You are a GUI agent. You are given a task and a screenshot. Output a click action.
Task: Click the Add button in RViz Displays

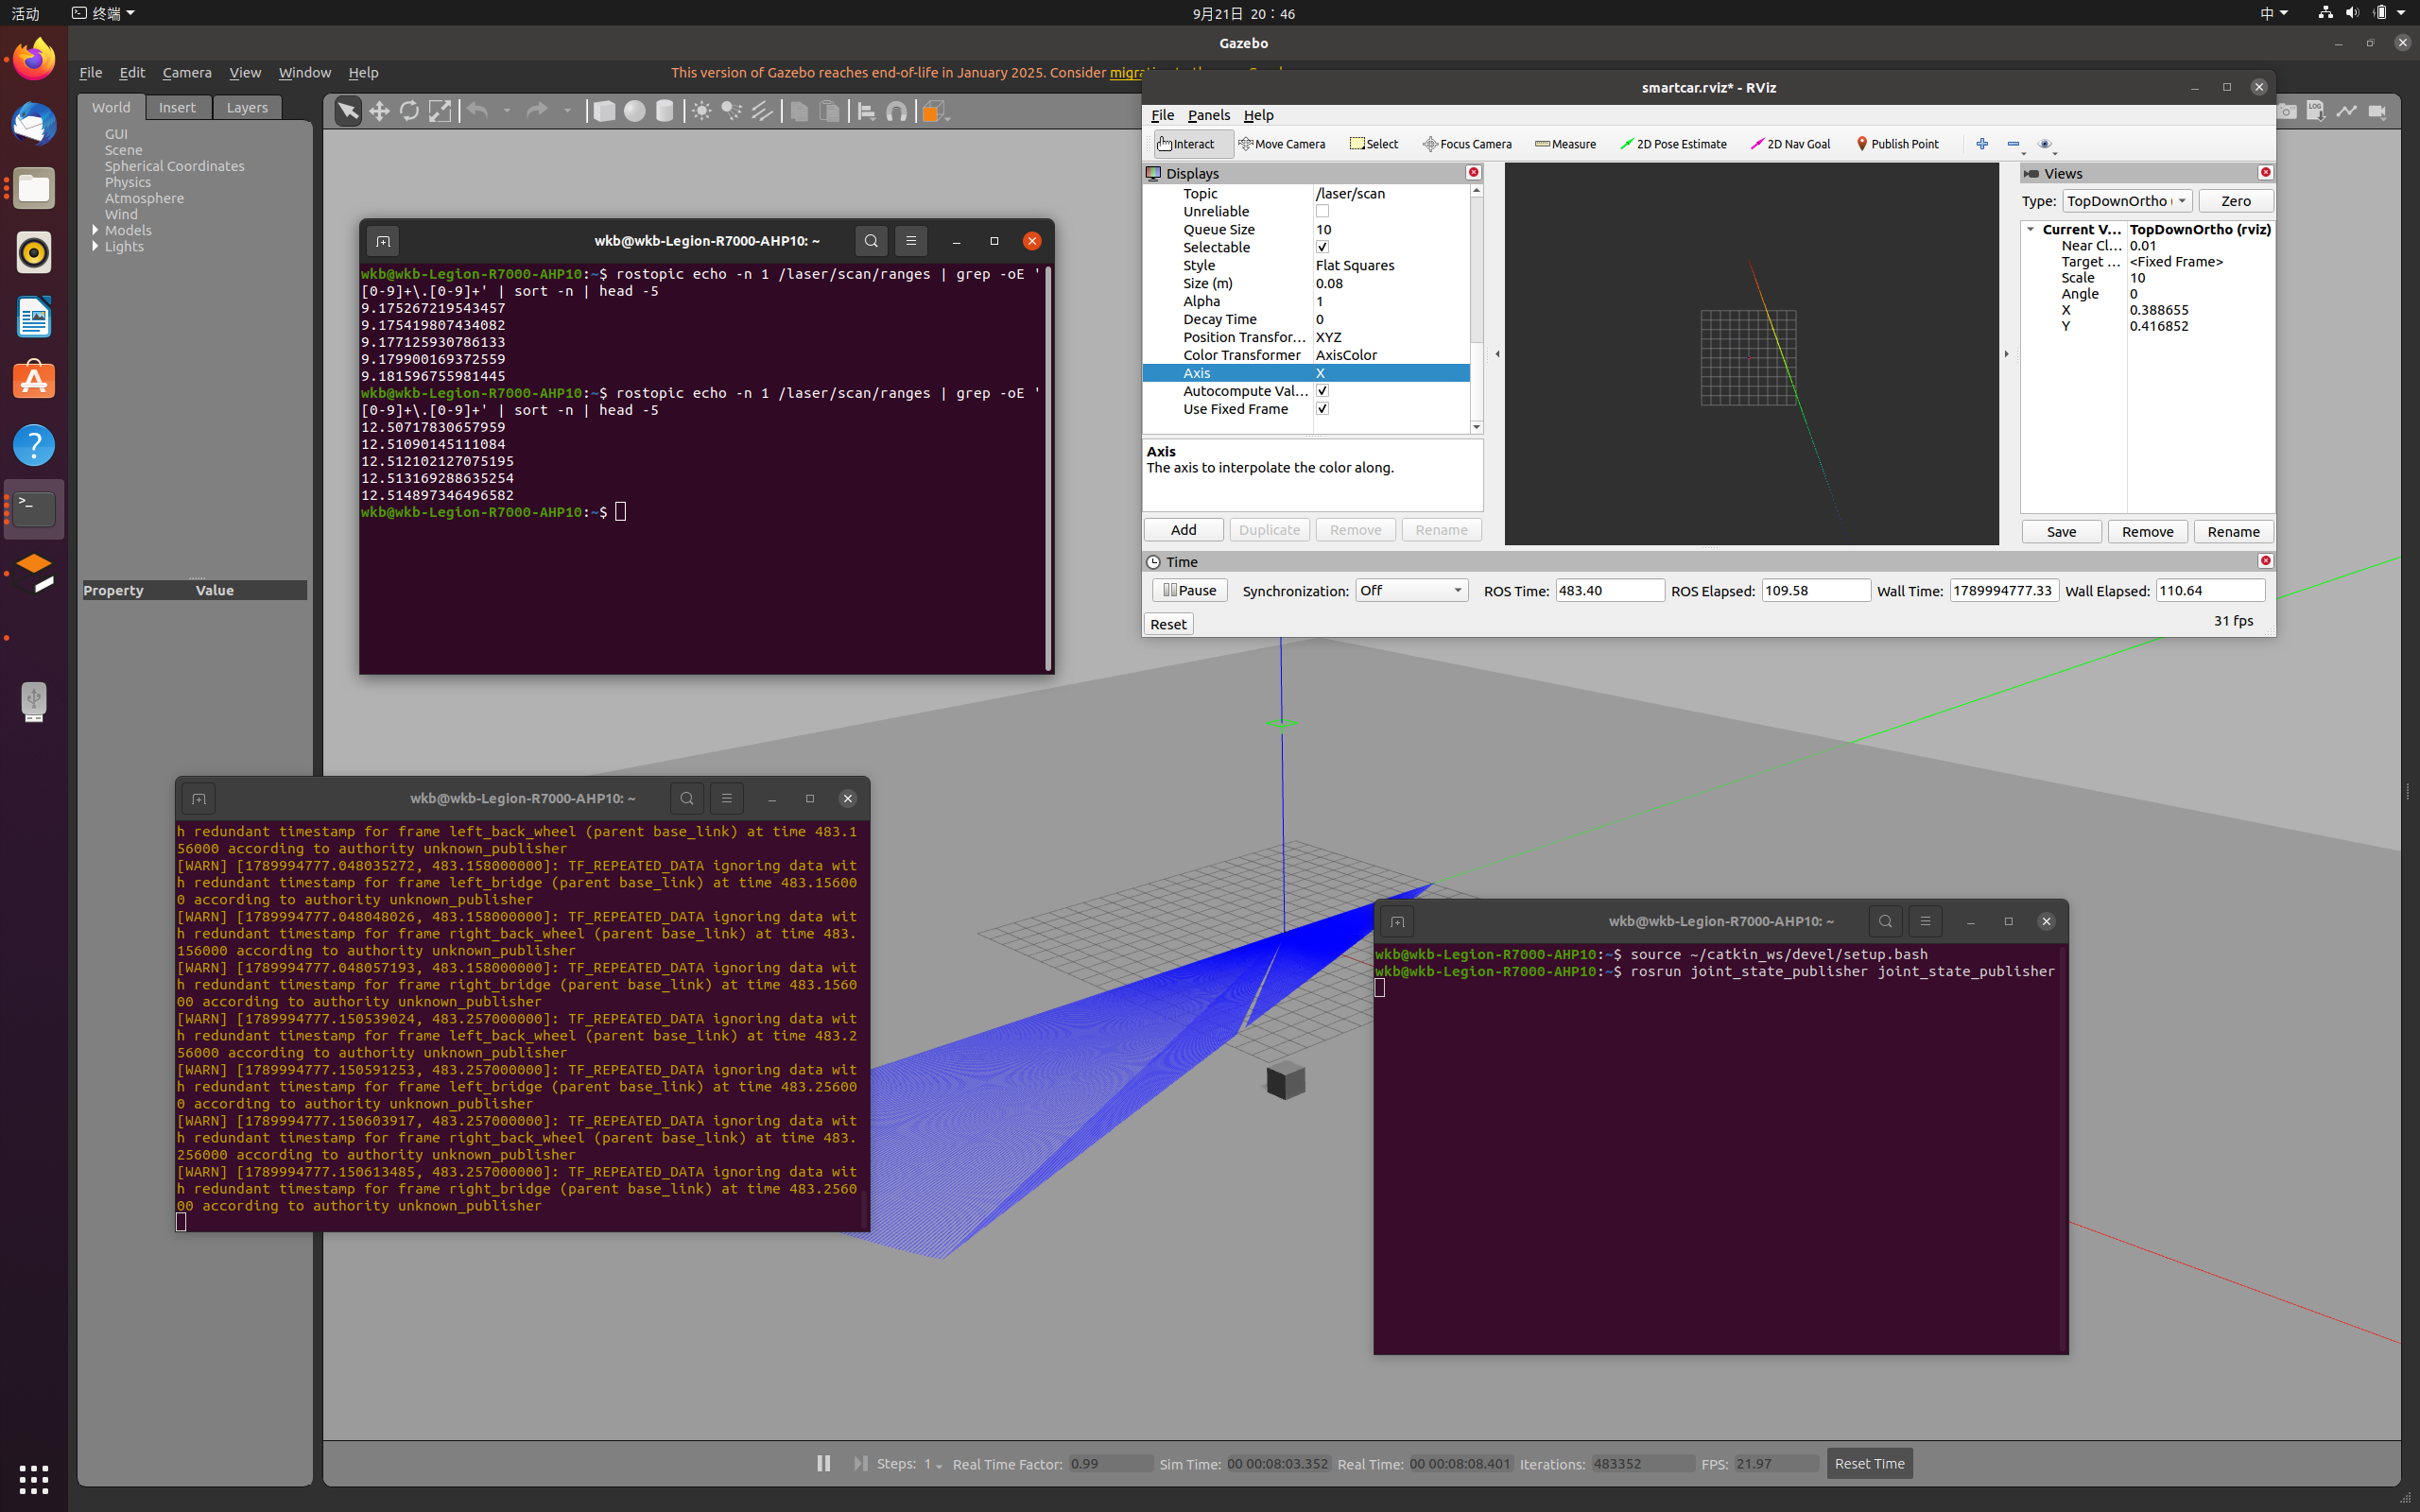[1183, 529]
